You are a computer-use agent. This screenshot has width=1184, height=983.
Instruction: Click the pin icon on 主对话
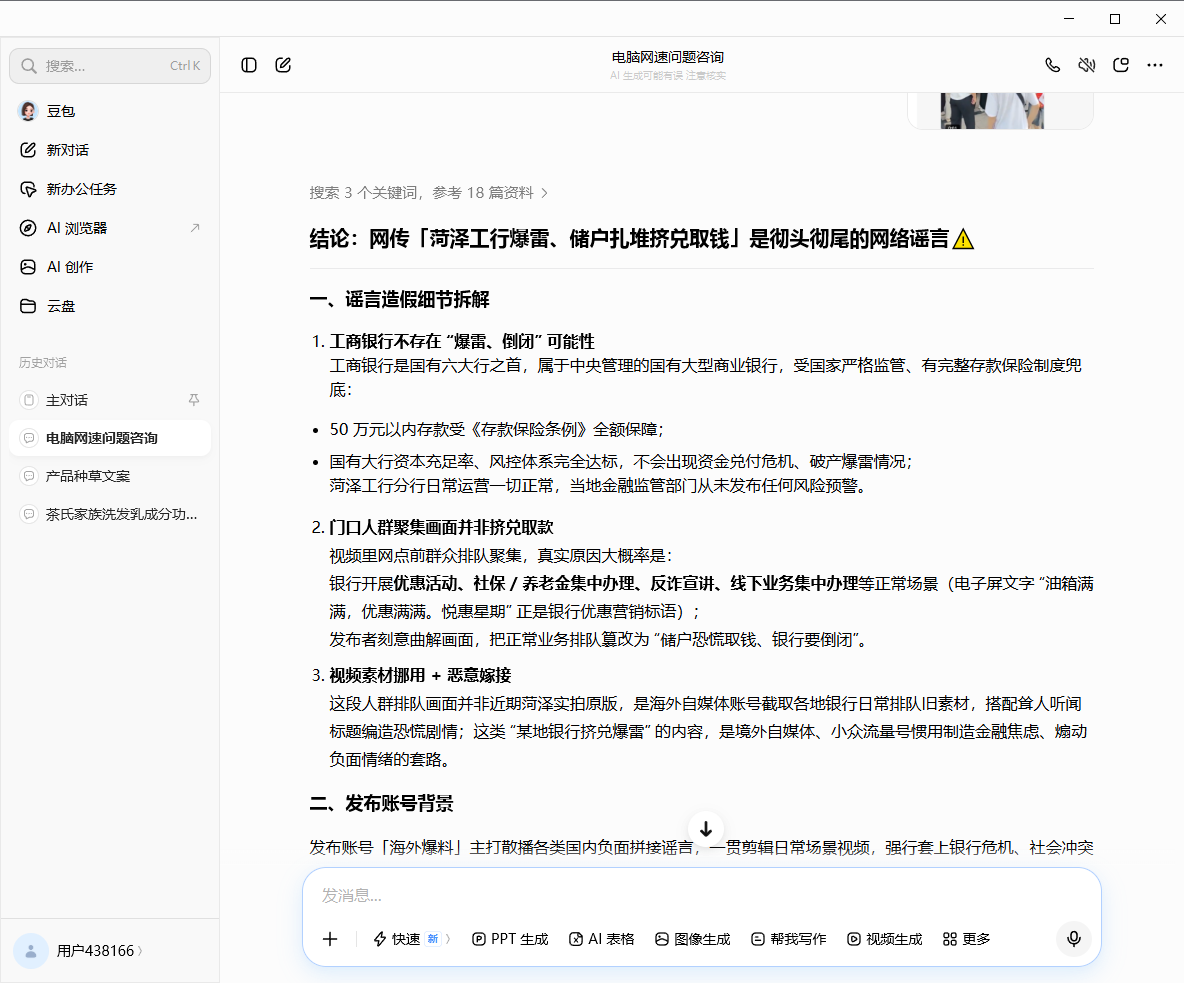click(x=194, y=399)
